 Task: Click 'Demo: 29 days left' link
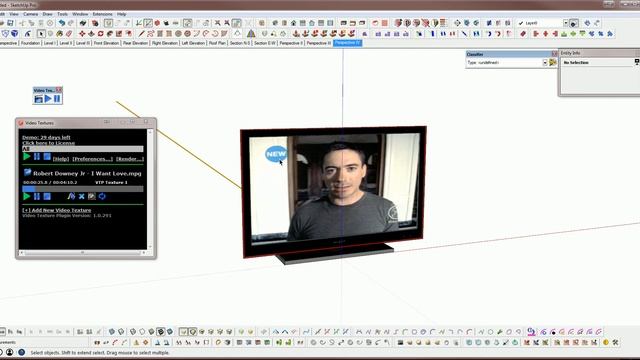click(x=46, y=138)
